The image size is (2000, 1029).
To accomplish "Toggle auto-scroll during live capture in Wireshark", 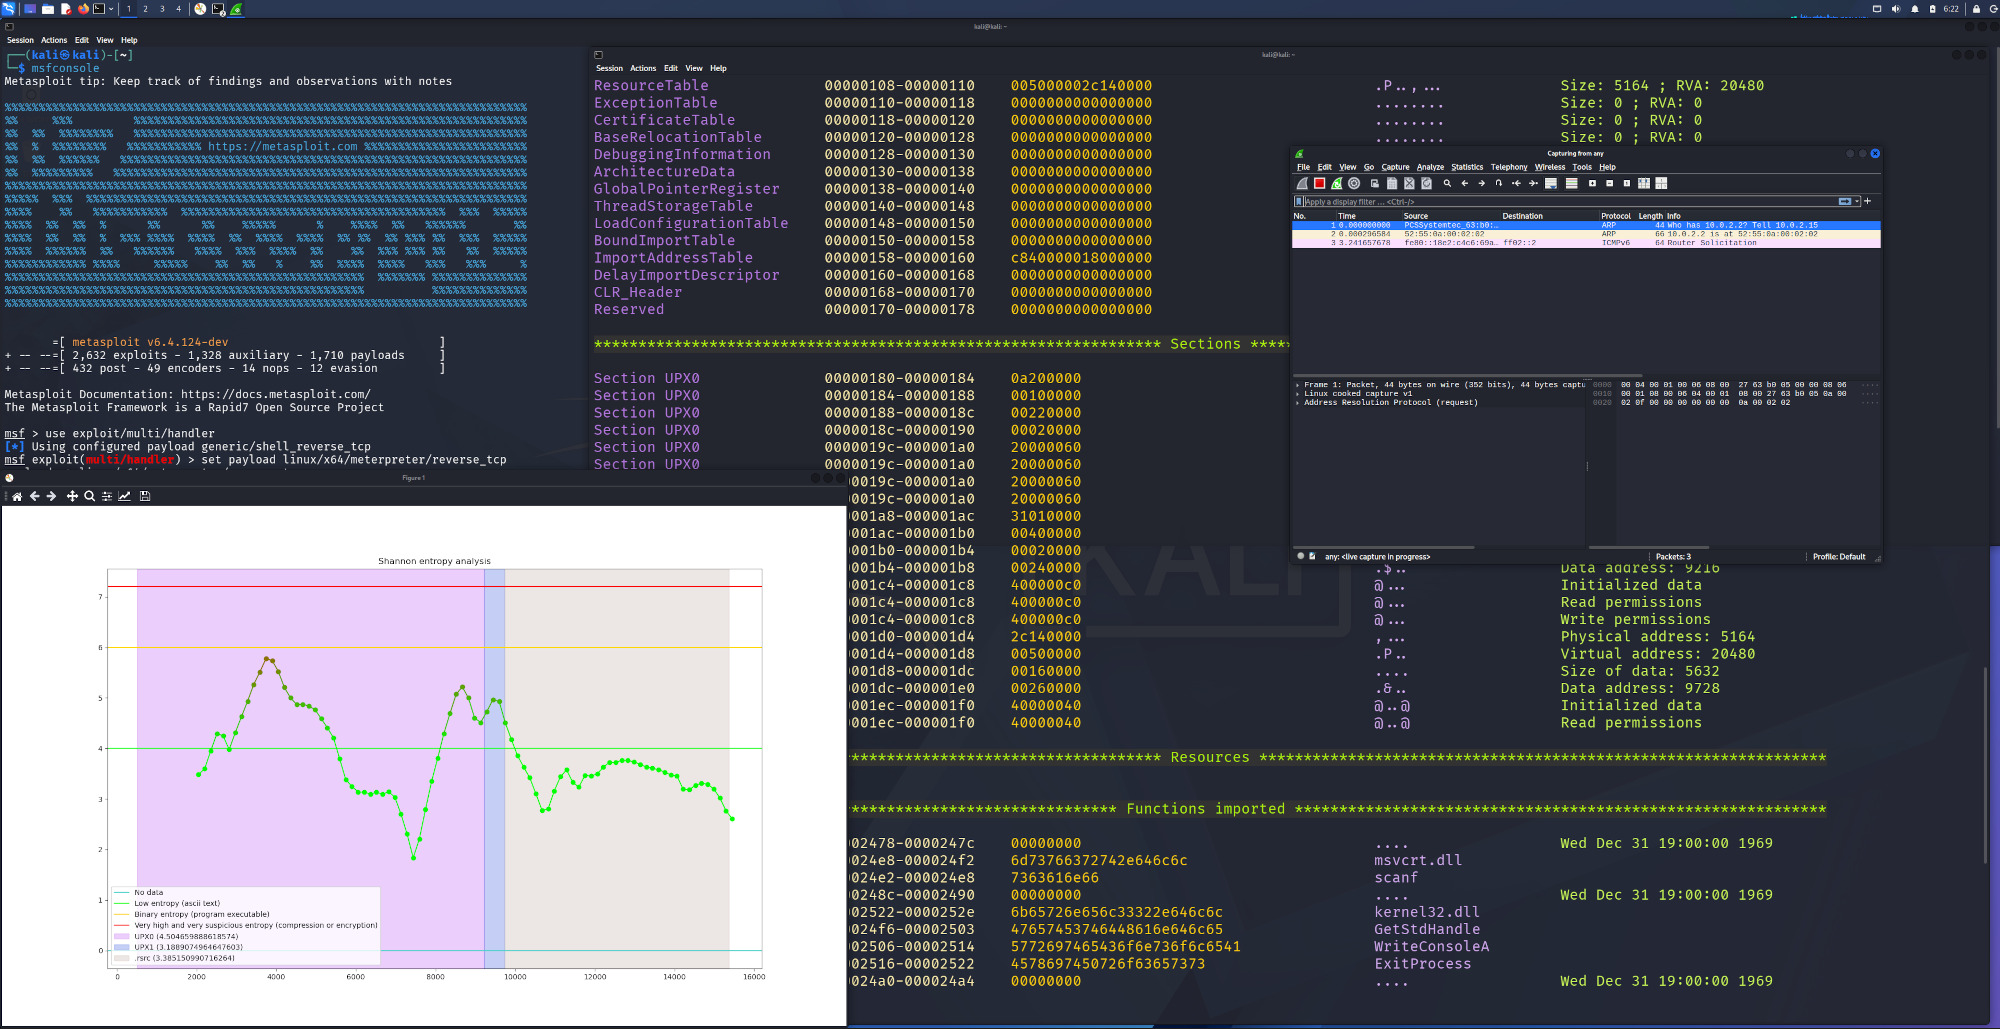I will pos(1551,183).
